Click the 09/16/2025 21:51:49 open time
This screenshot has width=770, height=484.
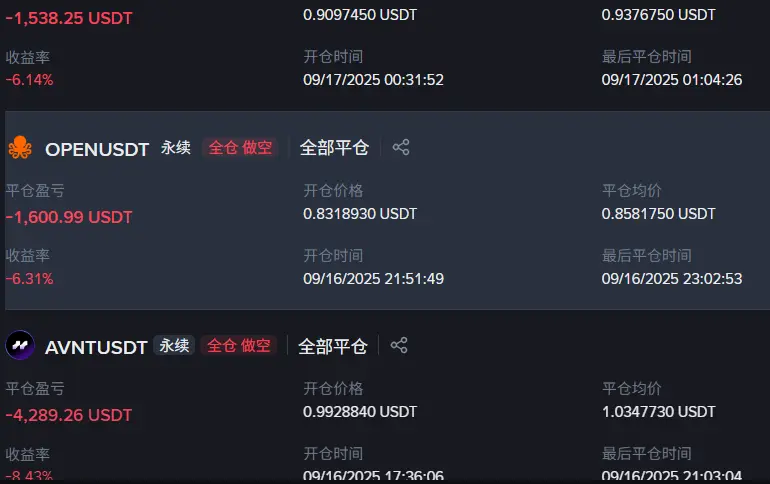coord(373,279)
